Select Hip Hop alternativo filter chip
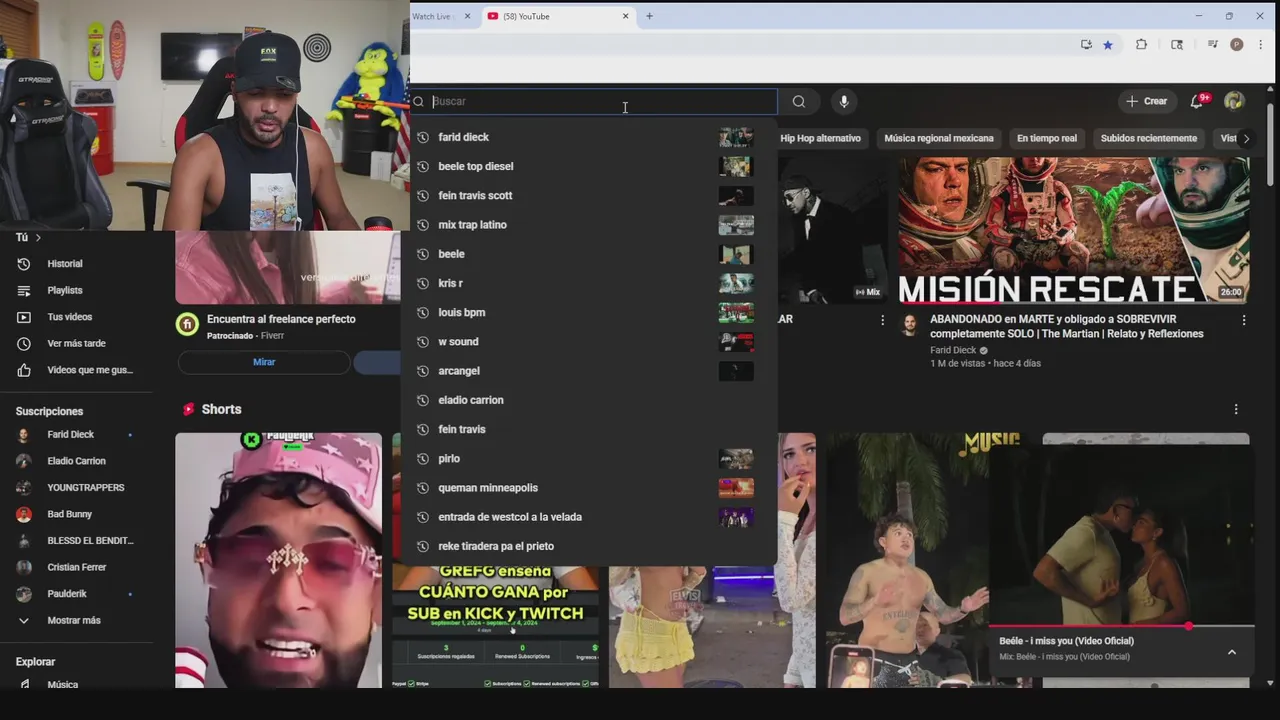 (x=820, y=138)
